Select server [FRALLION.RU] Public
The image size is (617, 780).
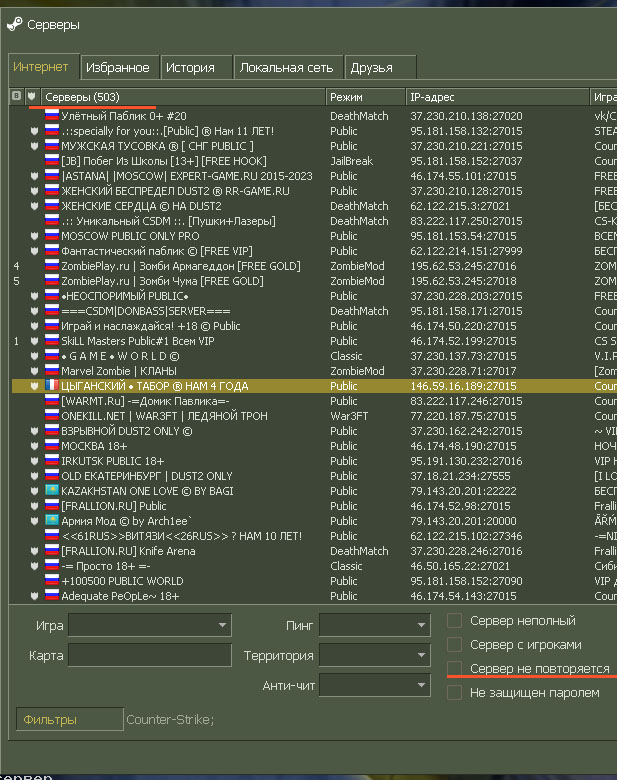point(114,506)
